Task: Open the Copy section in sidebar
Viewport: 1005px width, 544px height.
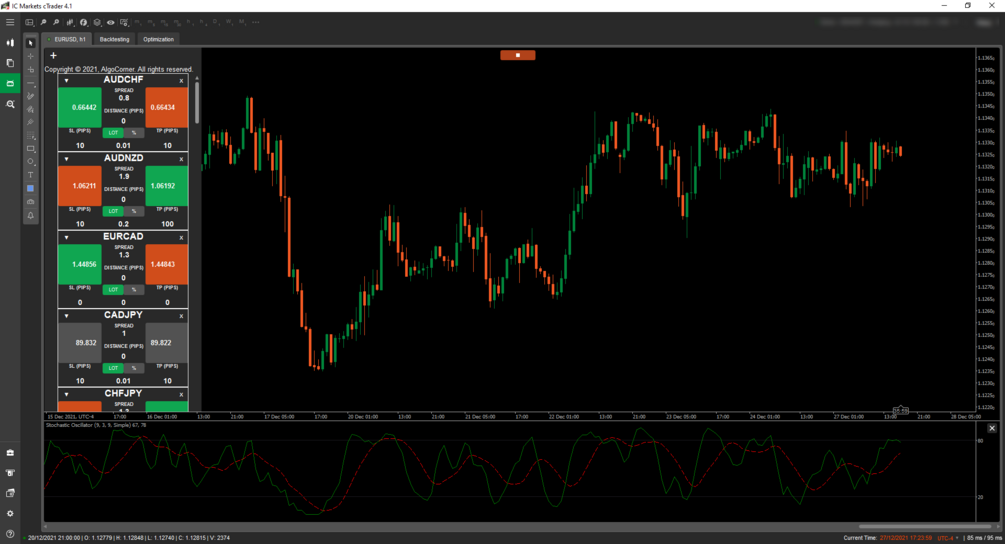Action: [x=10, y=63]
